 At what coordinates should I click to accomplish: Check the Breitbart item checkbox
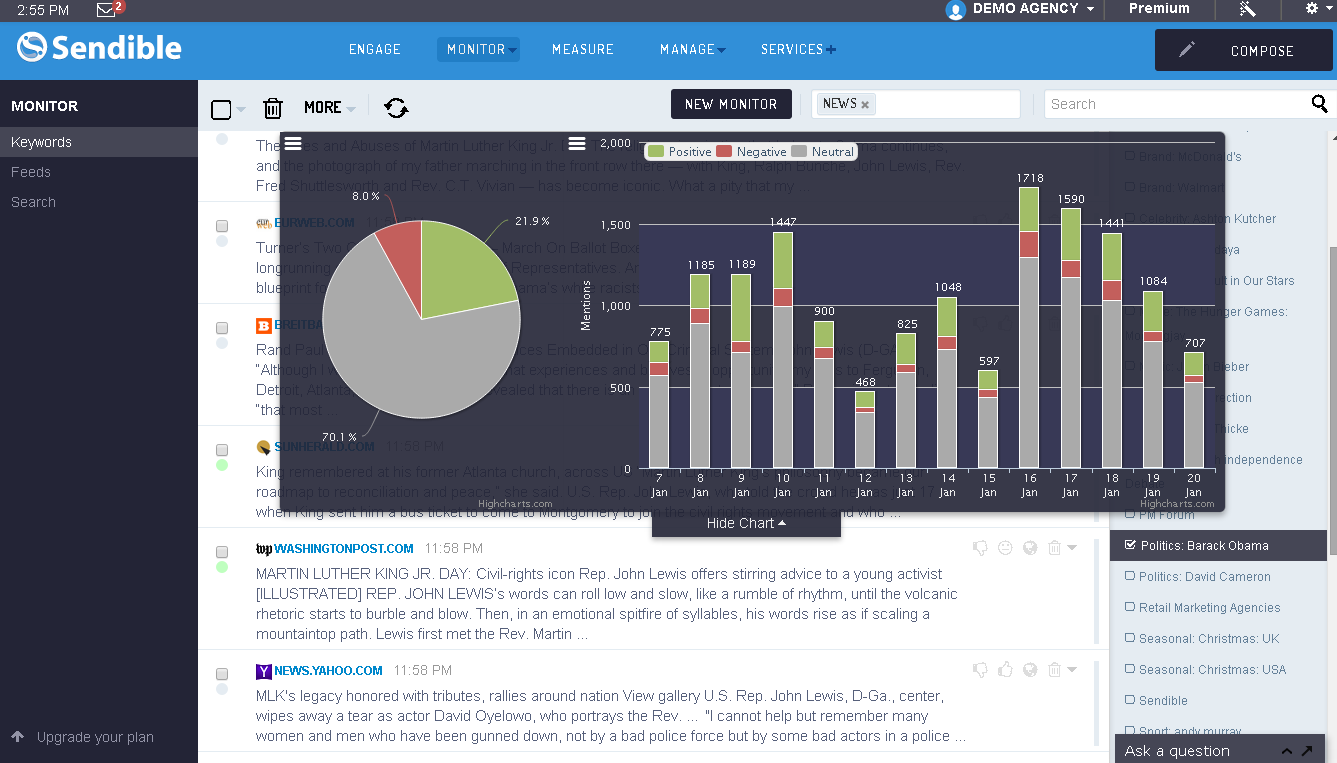(x=222, y=328)
